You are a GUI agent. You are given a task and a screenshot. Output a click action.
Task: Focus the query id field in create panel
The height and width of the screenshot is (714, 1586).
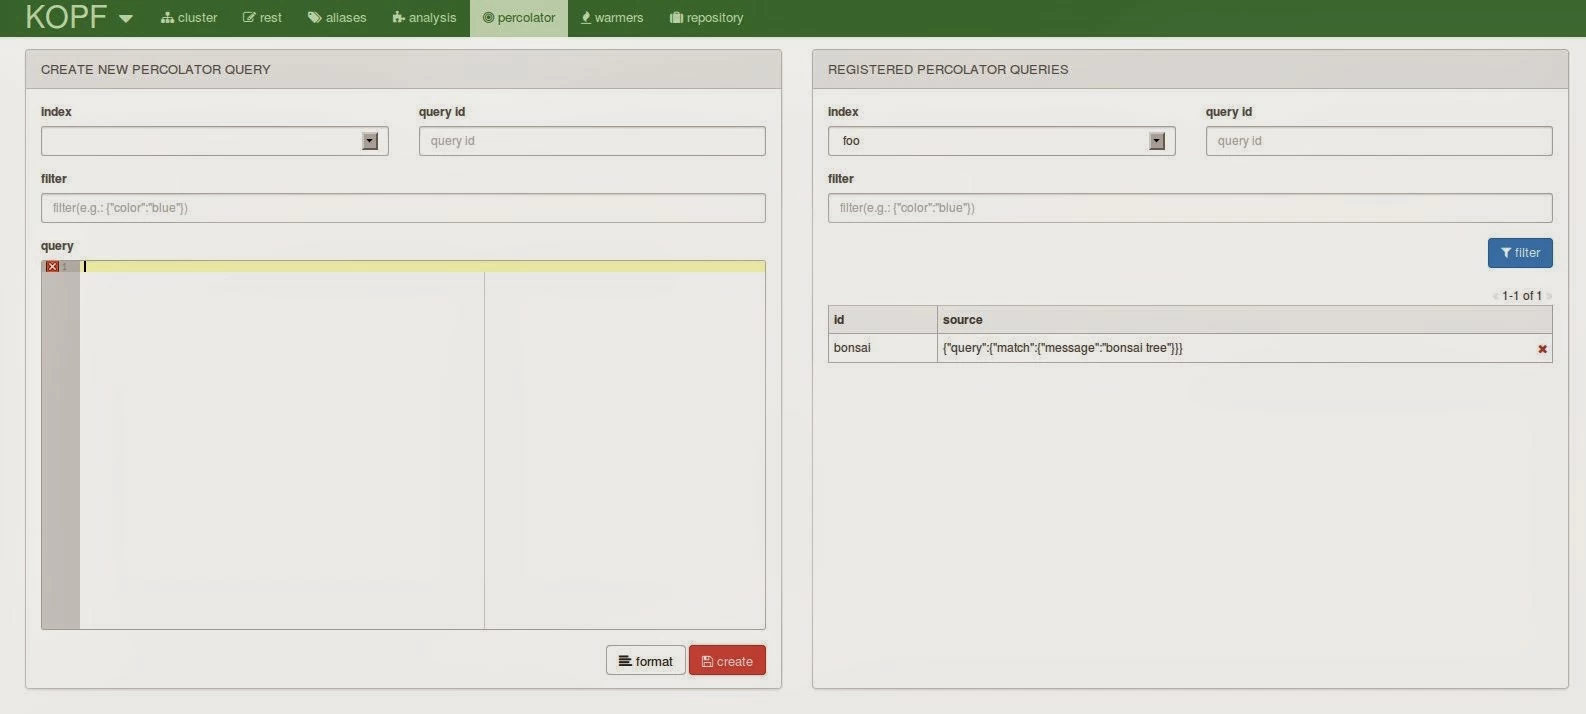[592, 141]
